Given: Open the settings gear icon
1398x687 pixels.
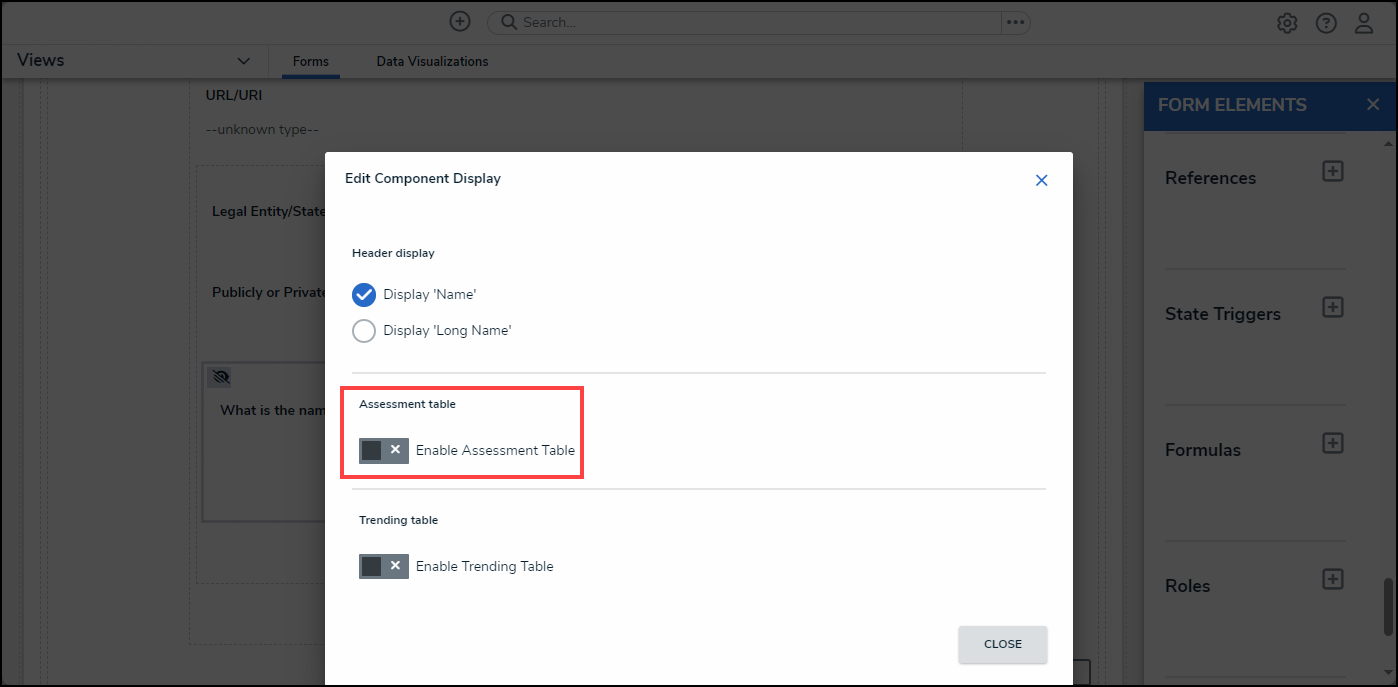Looking at the screenshot, I should point(1287,23).
